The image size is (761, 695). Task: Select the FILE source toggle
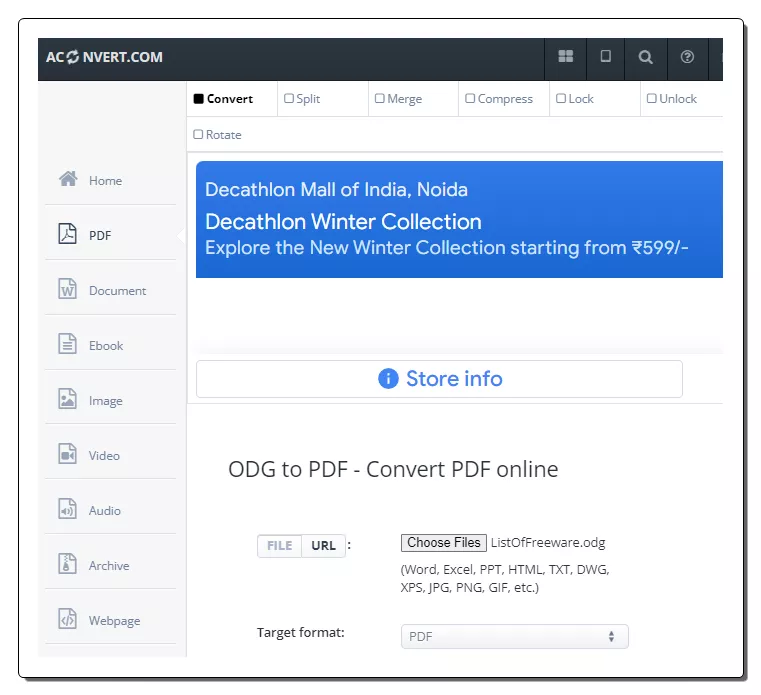pyautogui.click(x=280, y=546)
